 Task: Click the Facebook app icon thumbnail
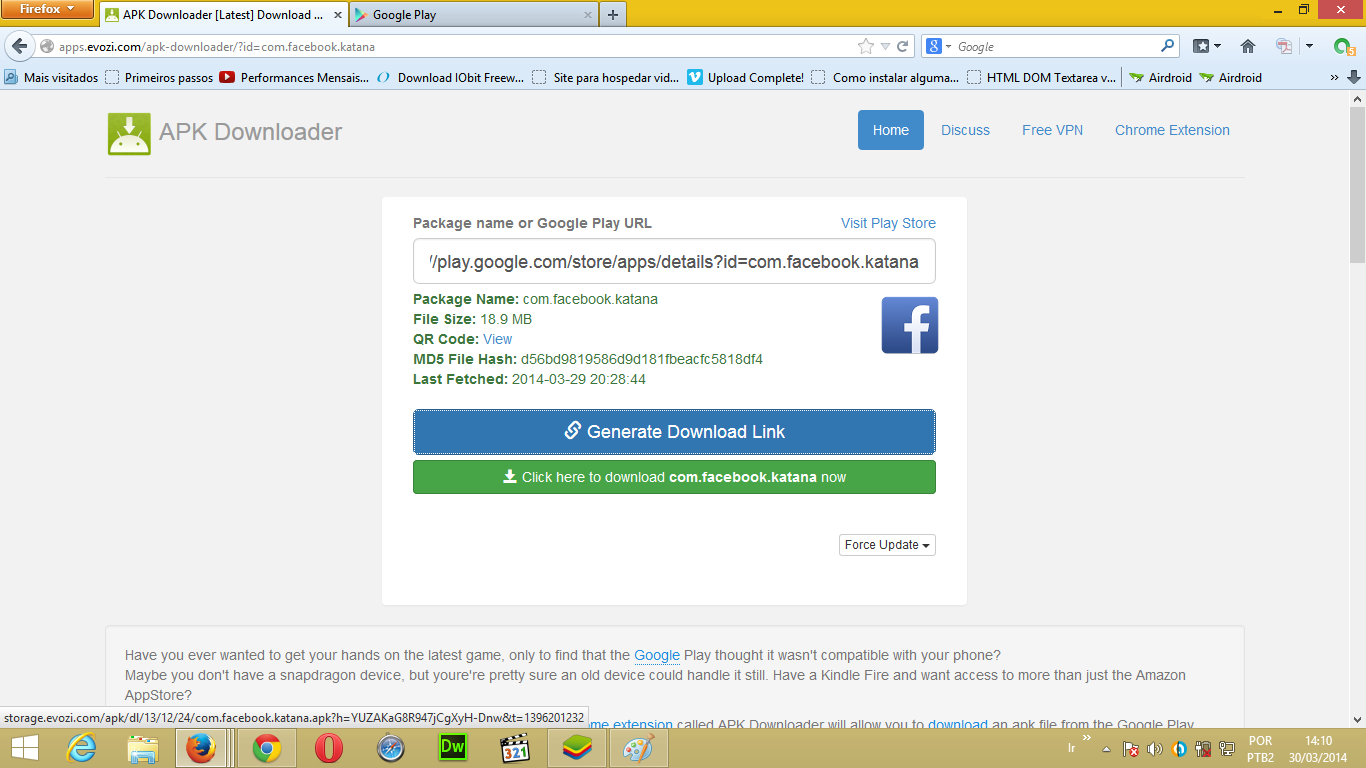pyautogui.click(x=909, y=325)
